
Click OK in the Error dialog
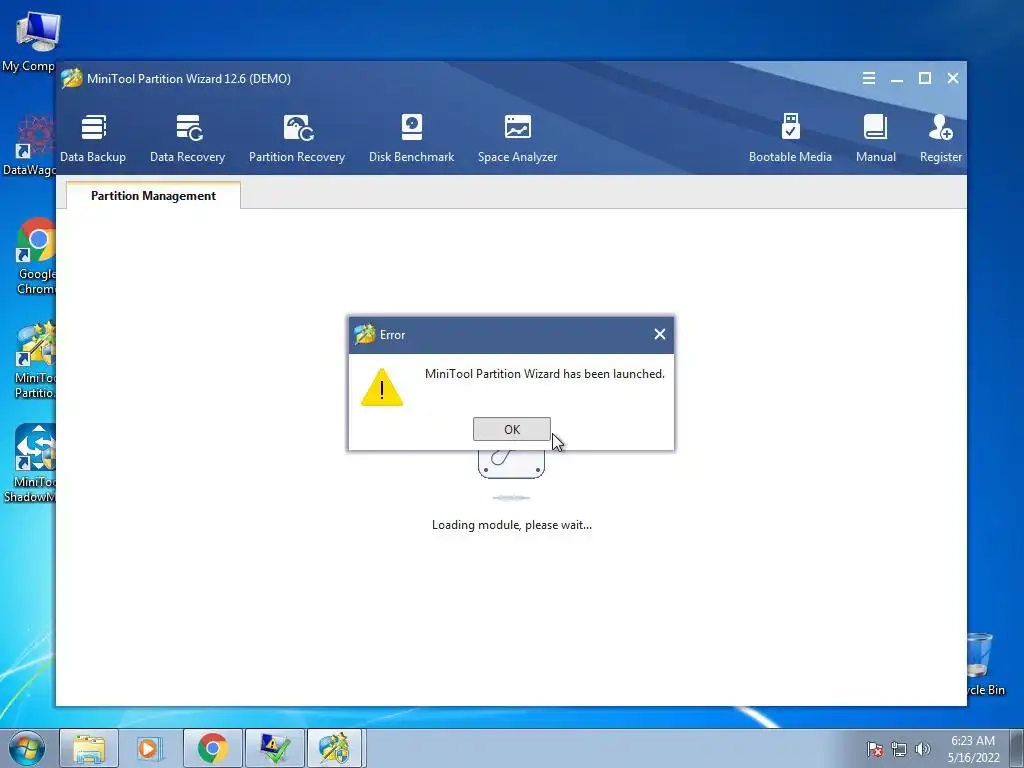point(512,429)
